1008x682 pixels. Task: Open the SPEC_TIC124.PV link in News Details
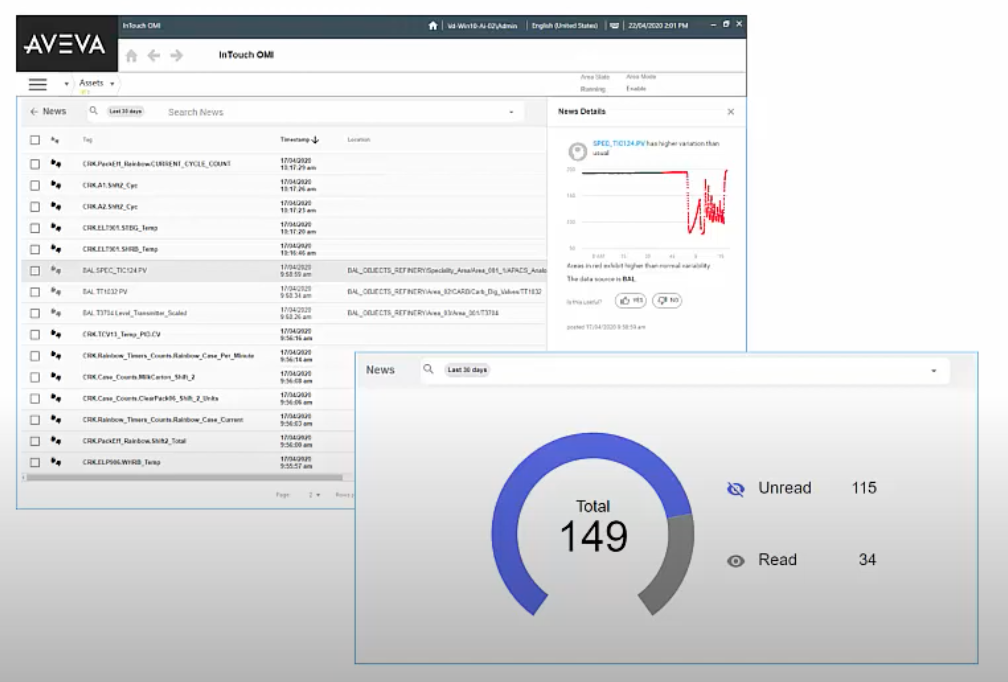[618, 144]
